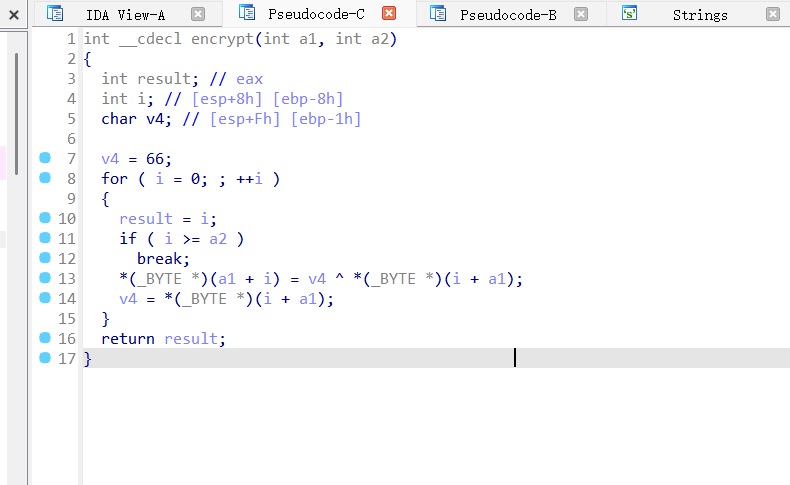Close the Pseudocode-C tab

click(x=389, y=14)
